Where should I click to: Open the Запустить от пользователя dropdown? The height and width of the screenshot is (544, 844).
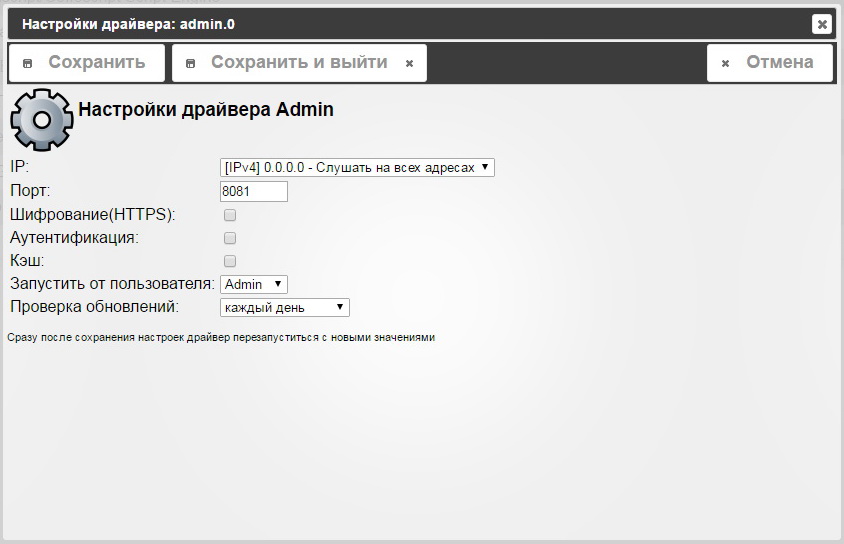(254, 284)
